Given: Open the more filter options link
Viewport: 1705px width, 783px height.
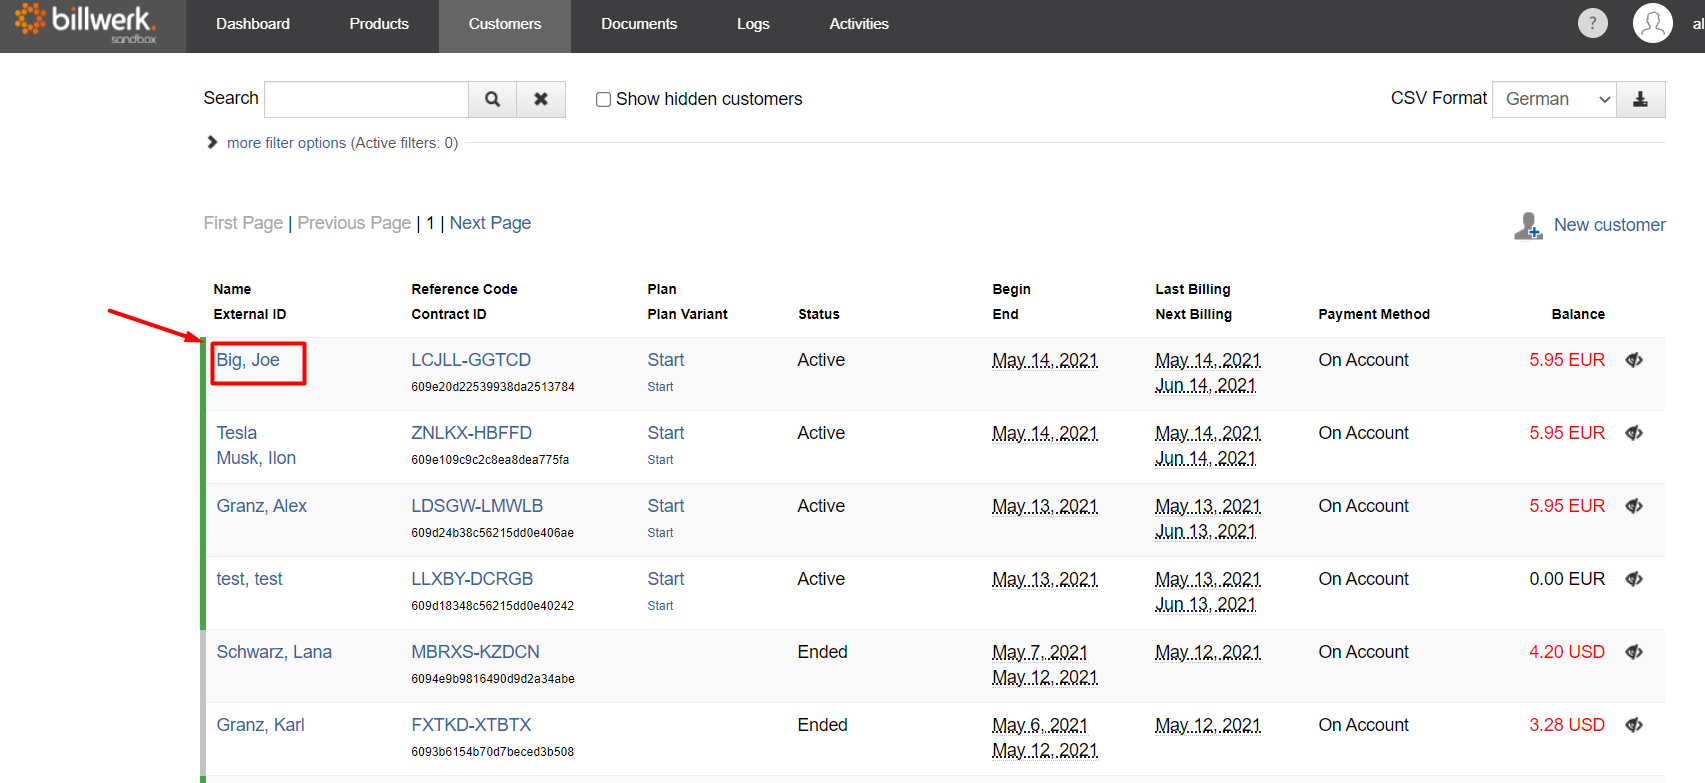Looking at the screenshot, I should coord(286,143).
